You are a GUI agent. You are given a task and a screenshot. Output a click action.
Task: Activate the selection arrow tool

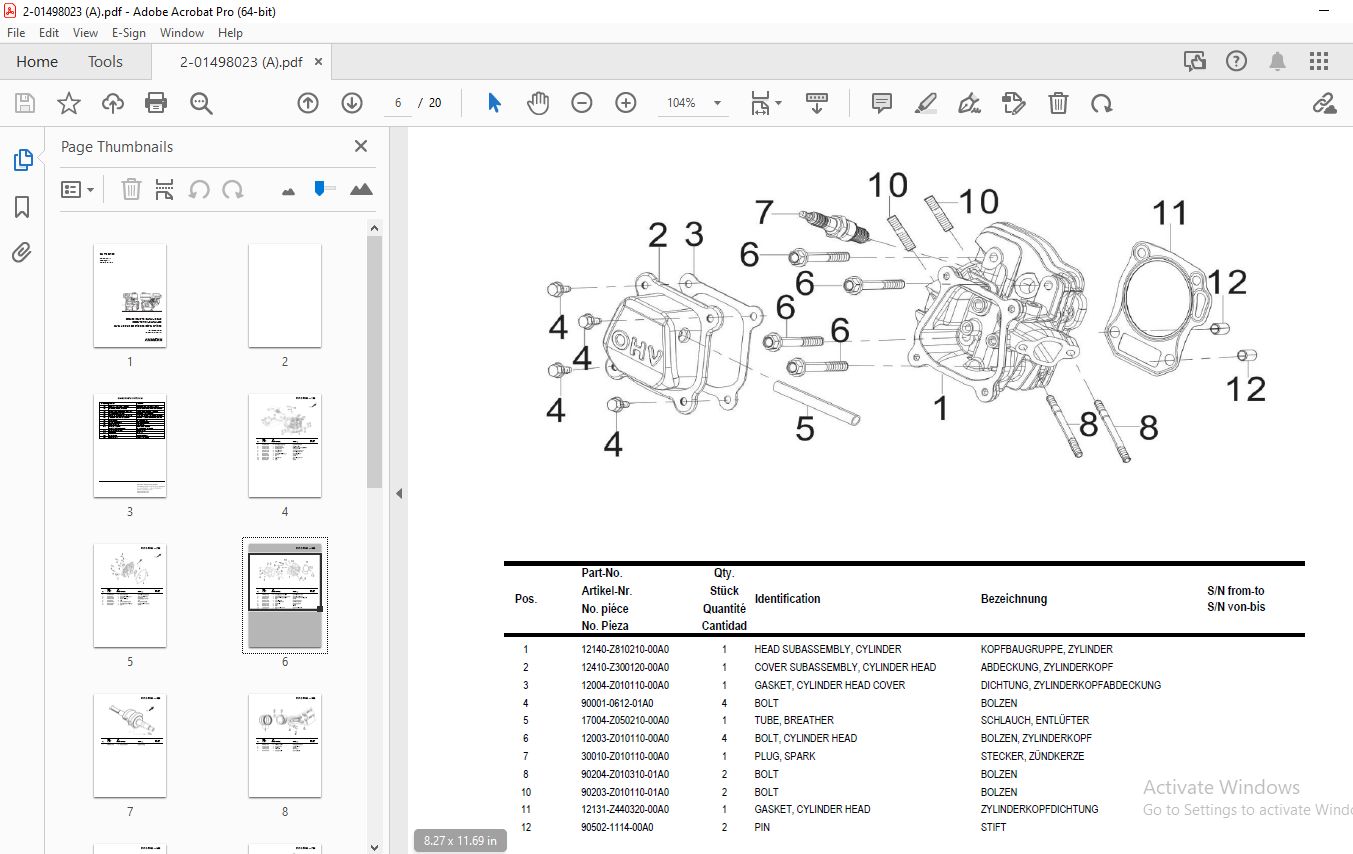pyautogui.click(x=494, y=103)
